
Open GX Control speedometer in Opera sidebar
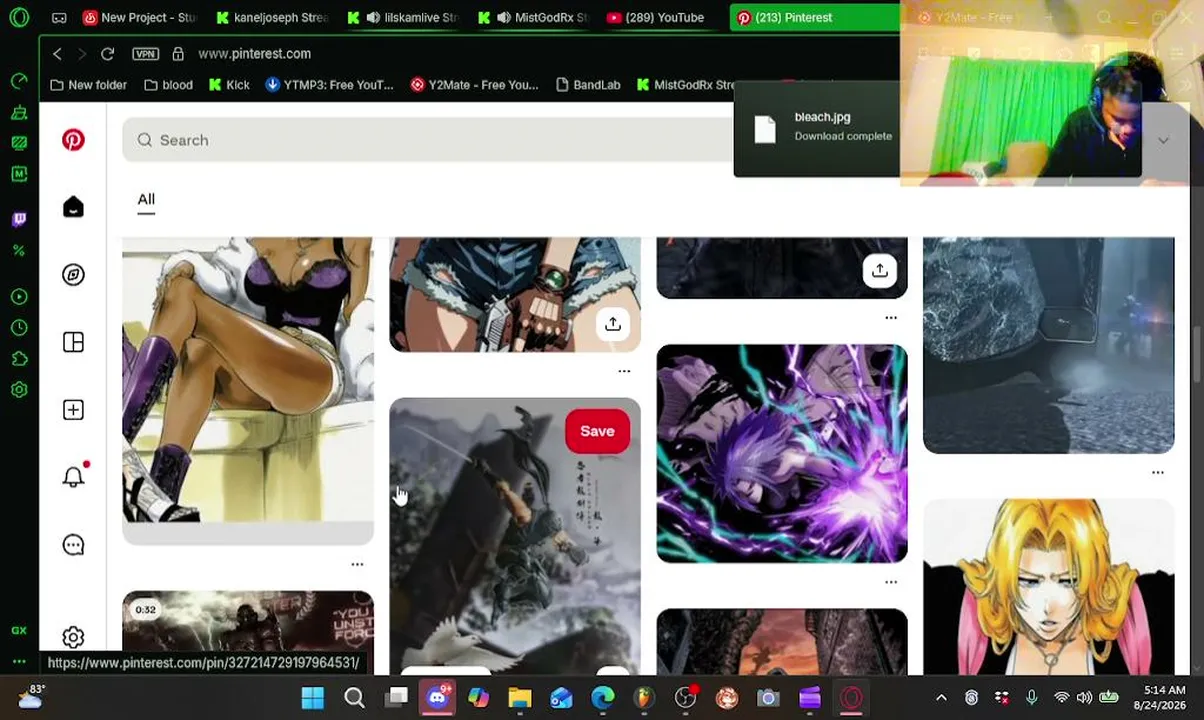(x=19, y=80)
